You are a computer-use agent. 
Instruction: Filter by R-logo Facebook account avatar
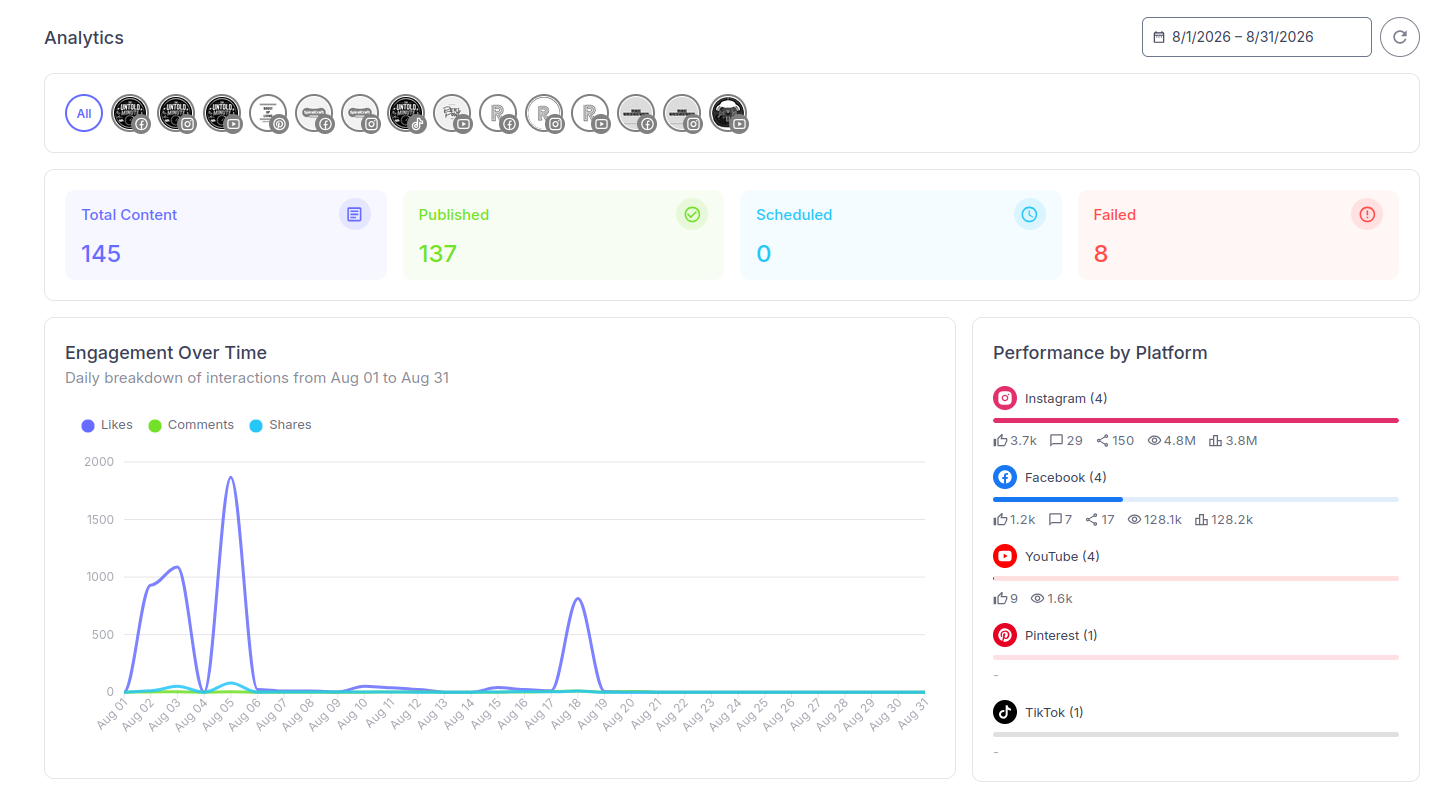498,113
